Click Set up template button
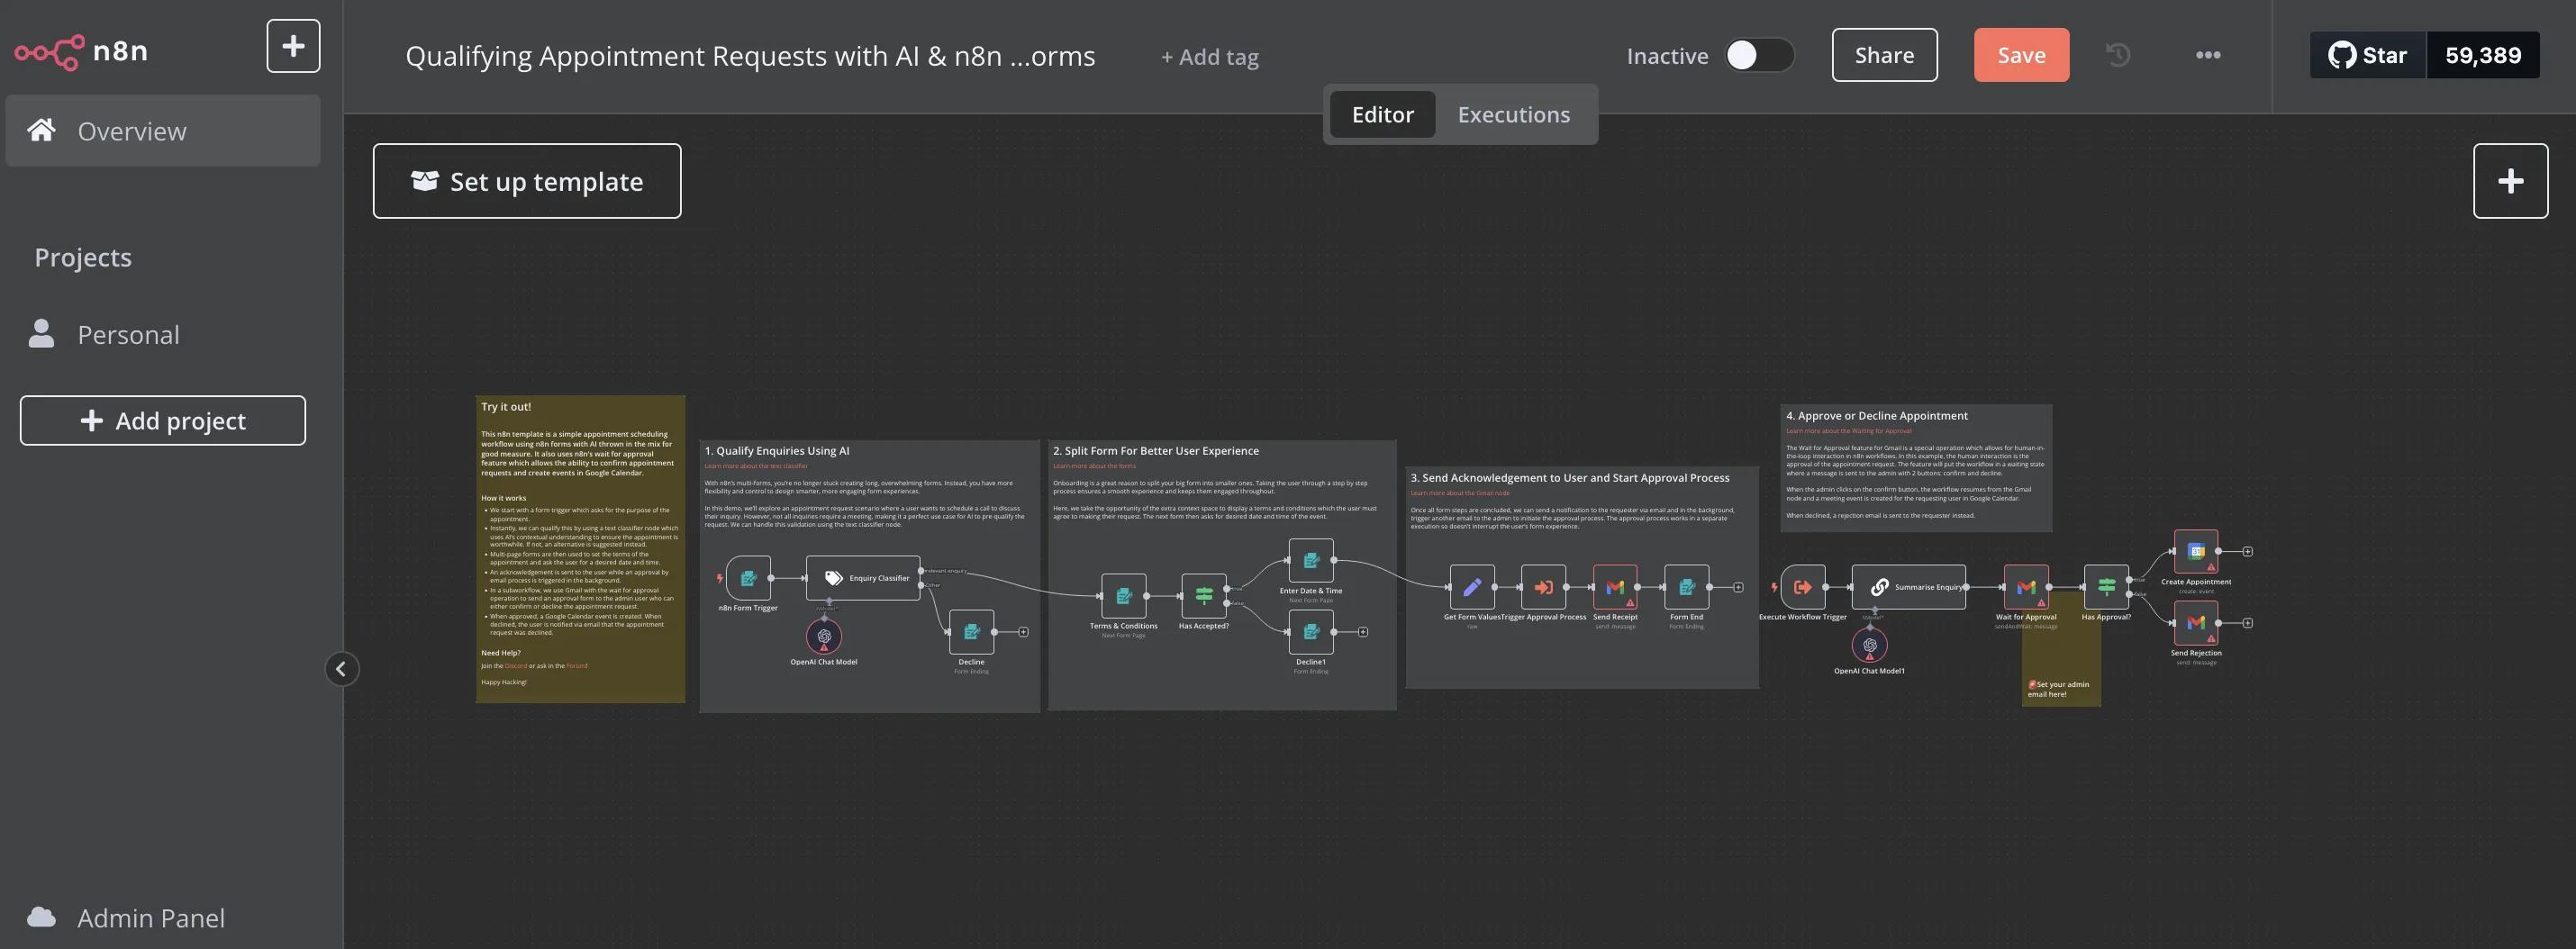 (527, 181)
